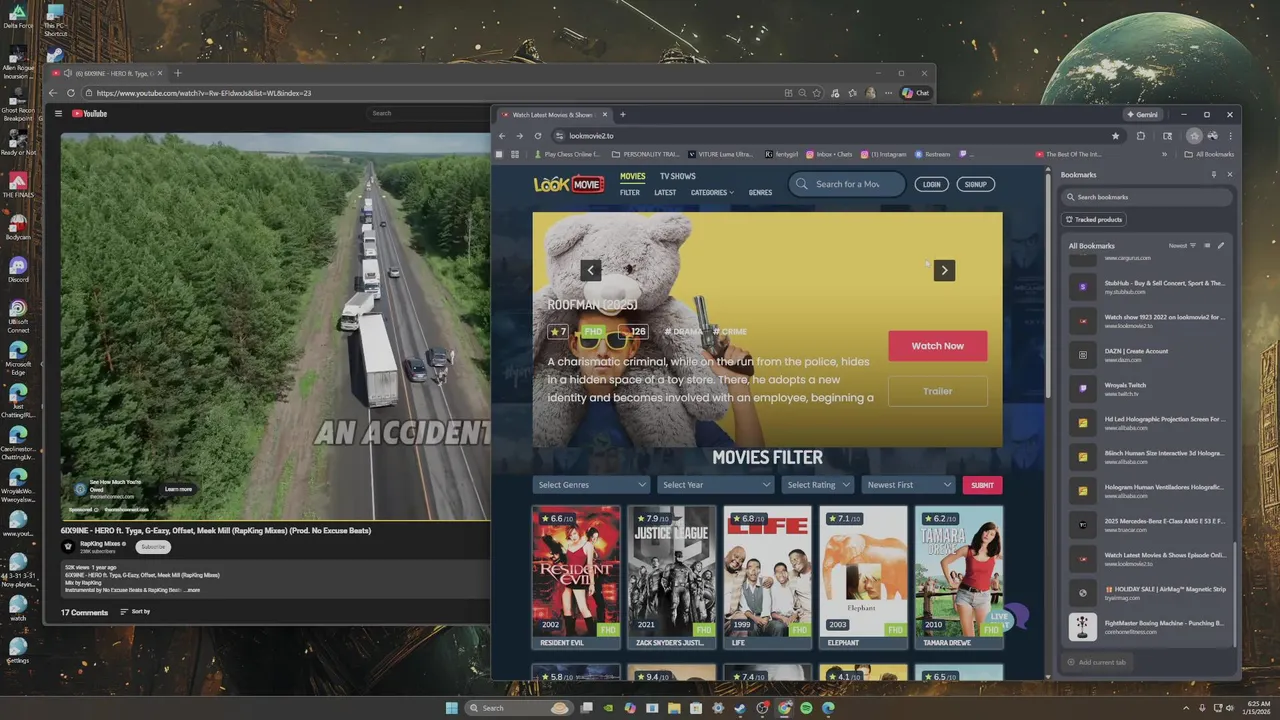Open Spotify from the taskbar
This screenshot has width=1280, height=720.
pos(806,708)
